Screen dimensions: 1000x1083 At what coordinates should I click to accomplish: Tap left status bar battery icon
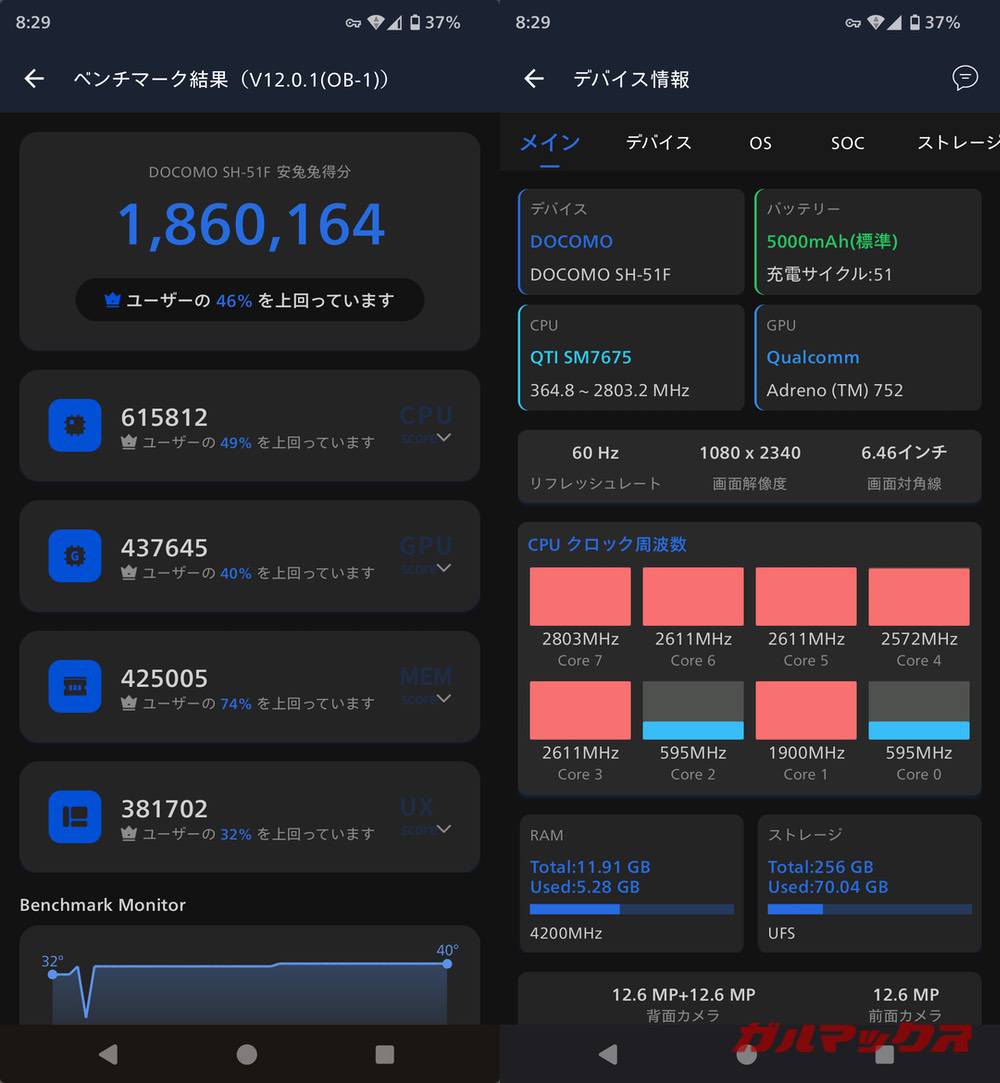(x=414, y=23)
